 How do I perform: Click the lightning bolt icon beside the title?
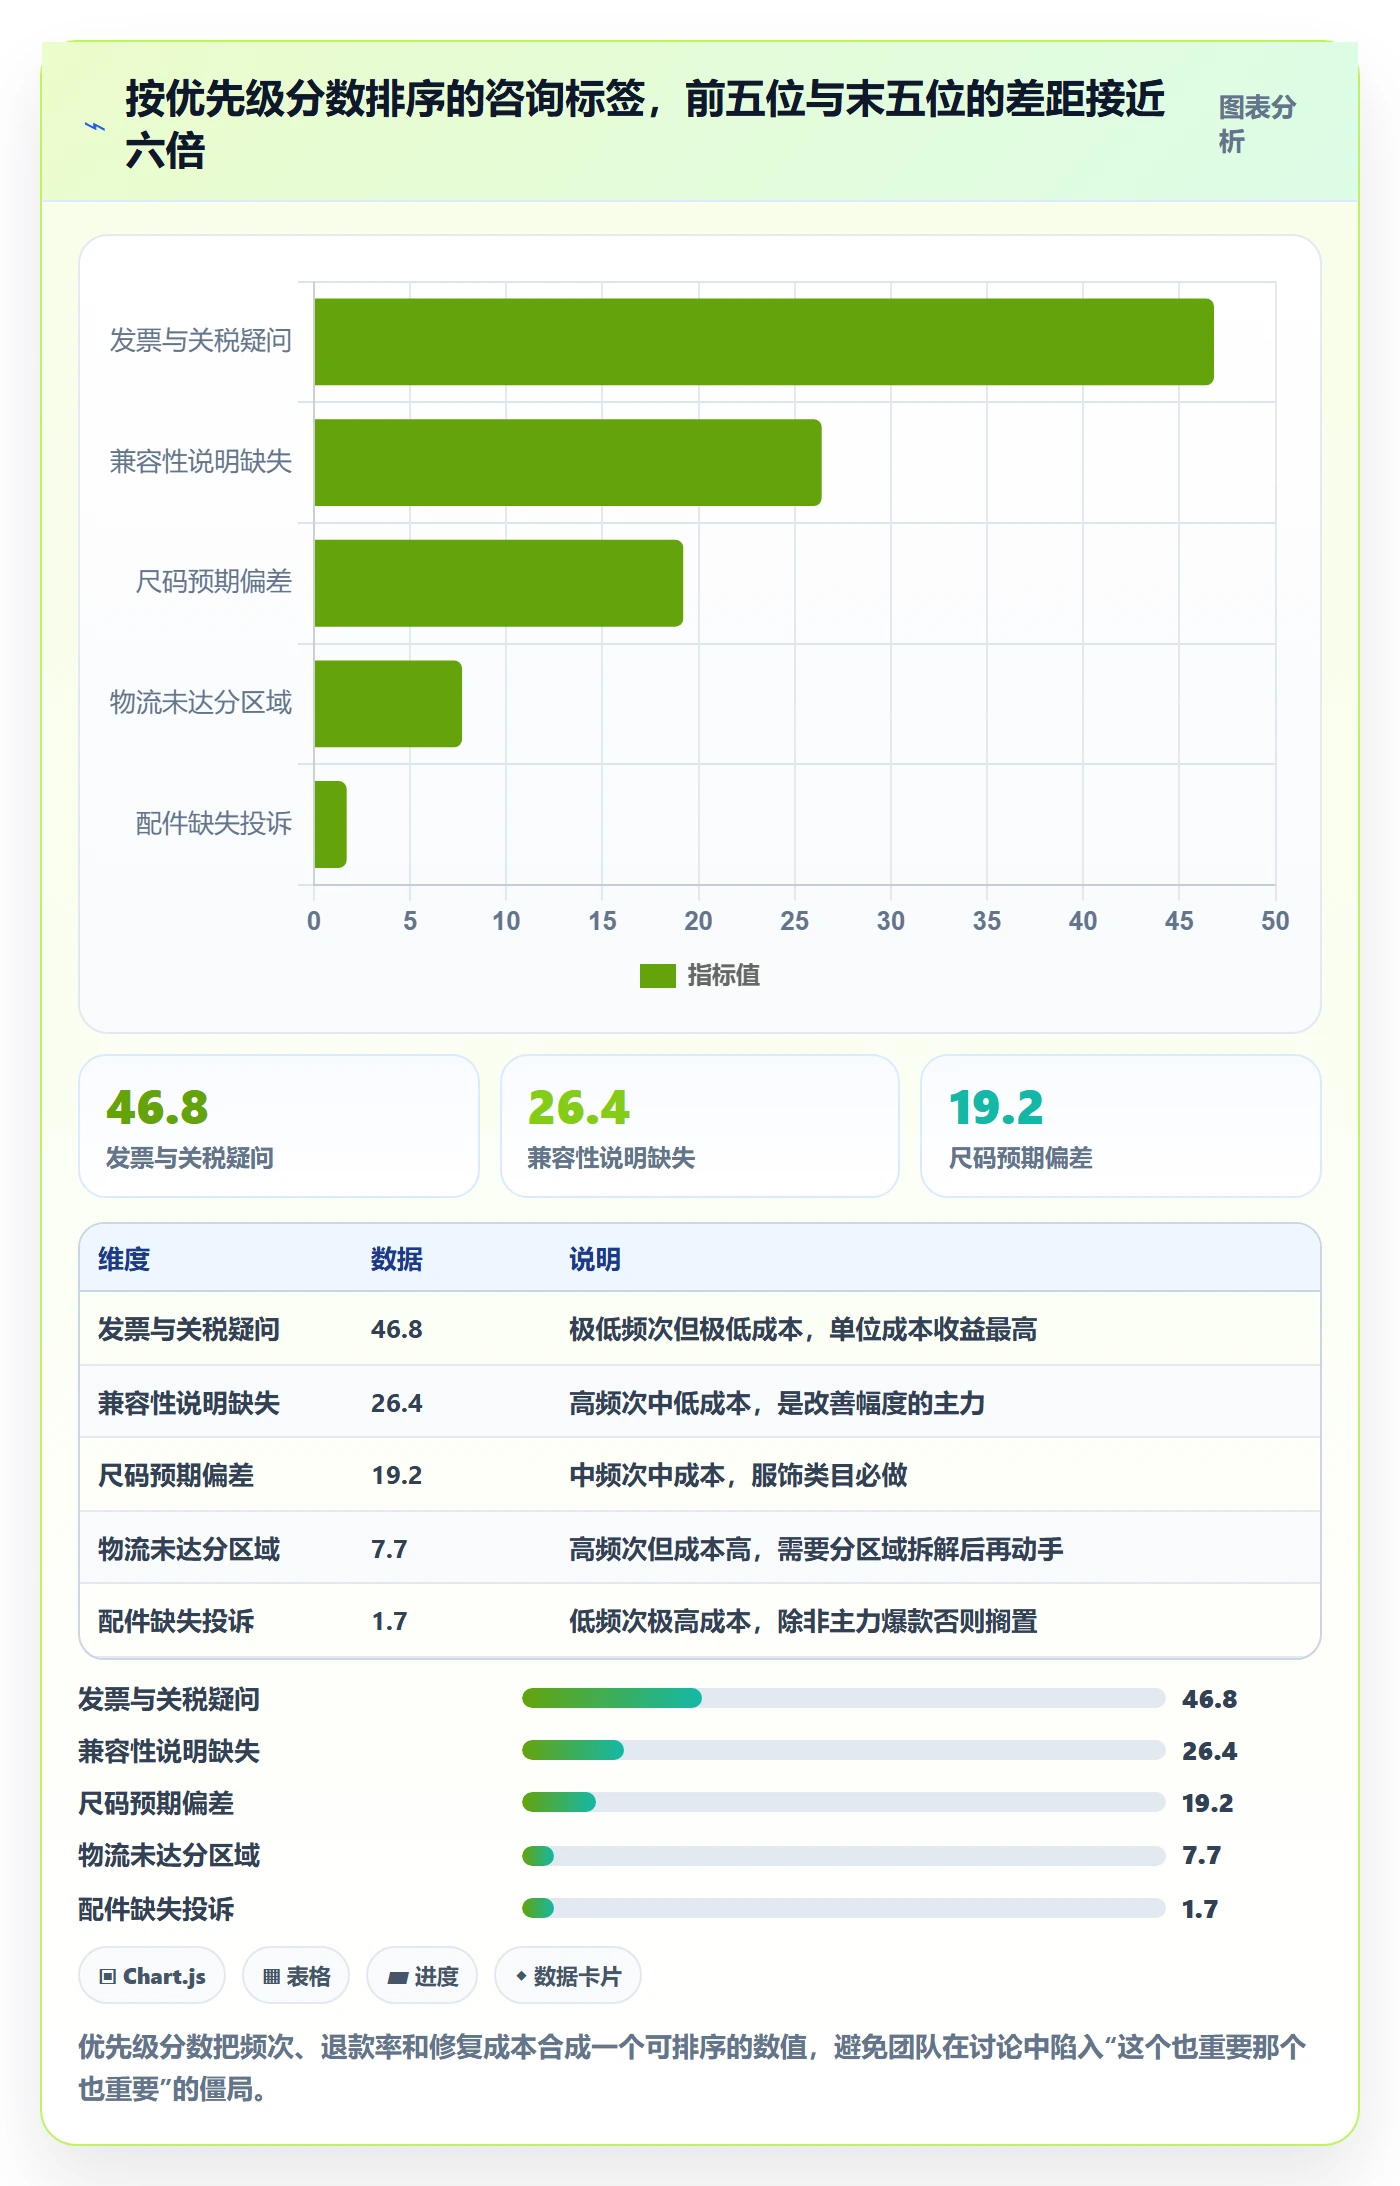point(95,126)
